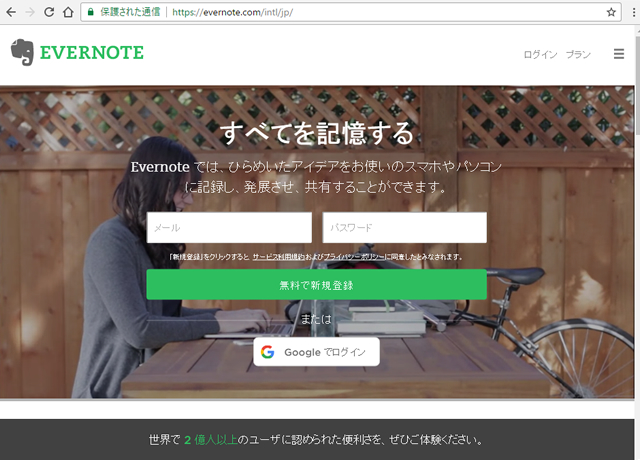Open the サービス利用規約 link

[278, 257]
